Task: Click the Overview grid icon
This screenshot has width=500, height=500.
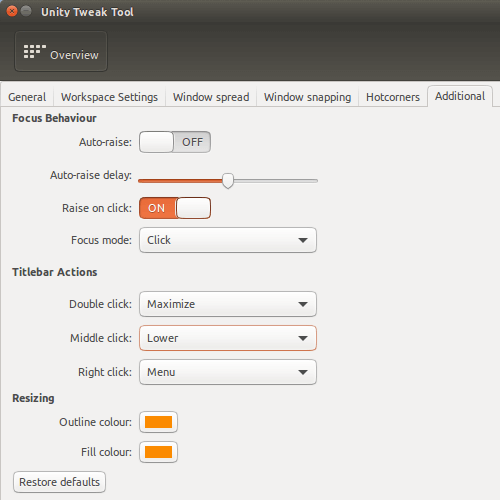Action: pyautogui.click(x=34, y=52)
